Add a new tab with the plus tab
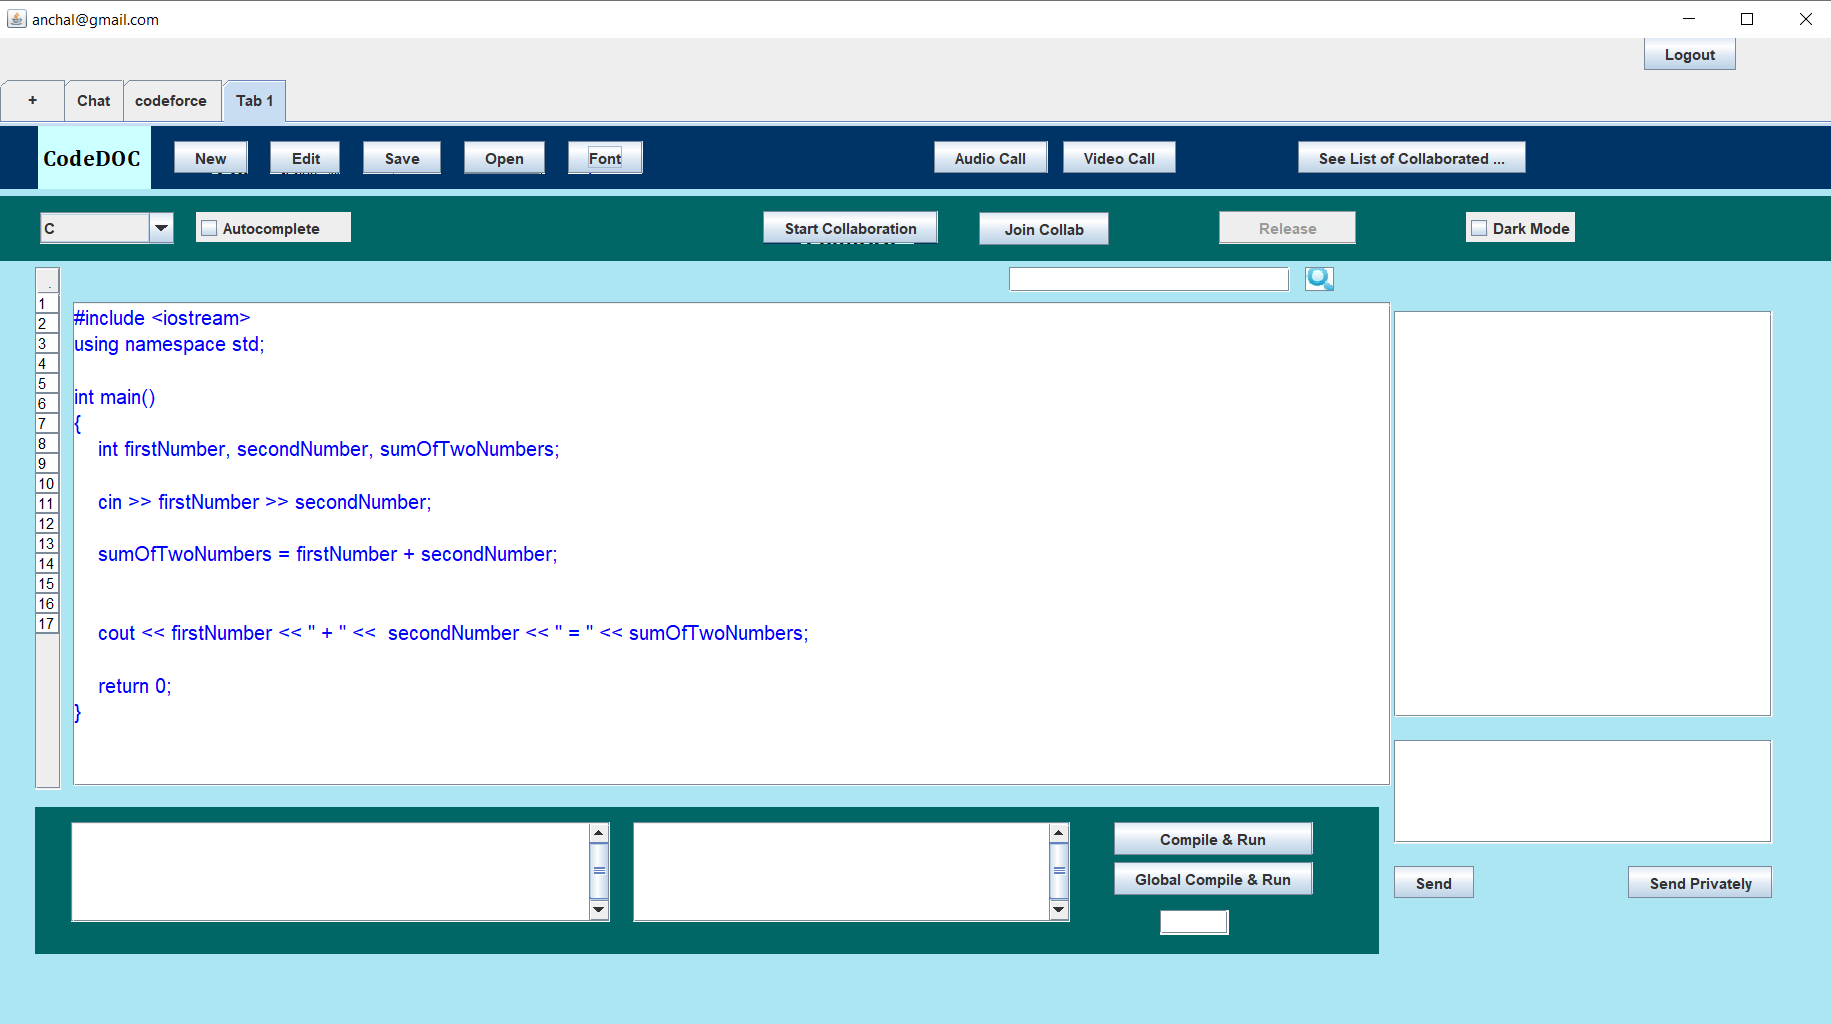 point(33,101)
